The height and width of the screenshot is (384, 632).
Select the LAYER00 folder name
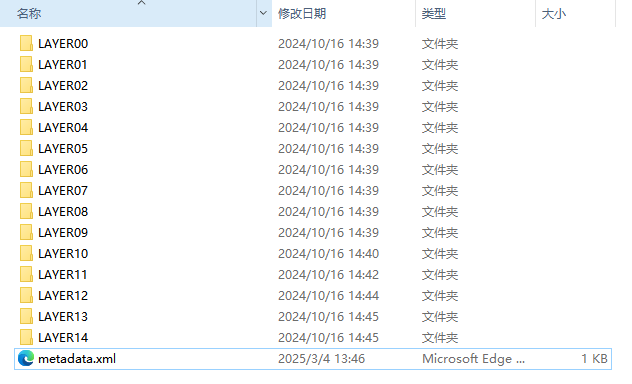[x=63, y=44]
